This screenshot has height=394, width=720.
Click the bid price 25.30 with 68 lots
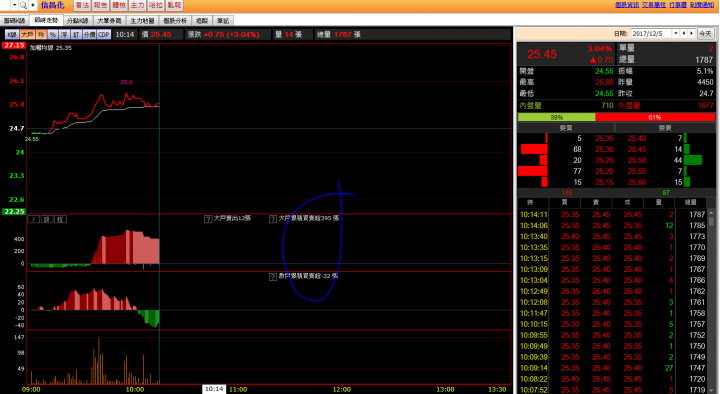604,149
